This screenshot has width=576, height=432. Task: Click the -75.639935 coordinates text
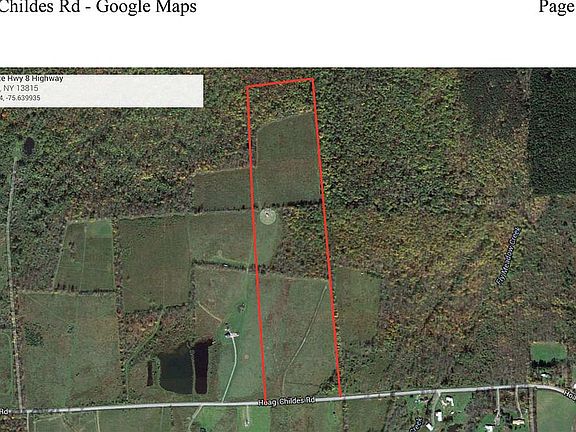[x=22, y=98]
